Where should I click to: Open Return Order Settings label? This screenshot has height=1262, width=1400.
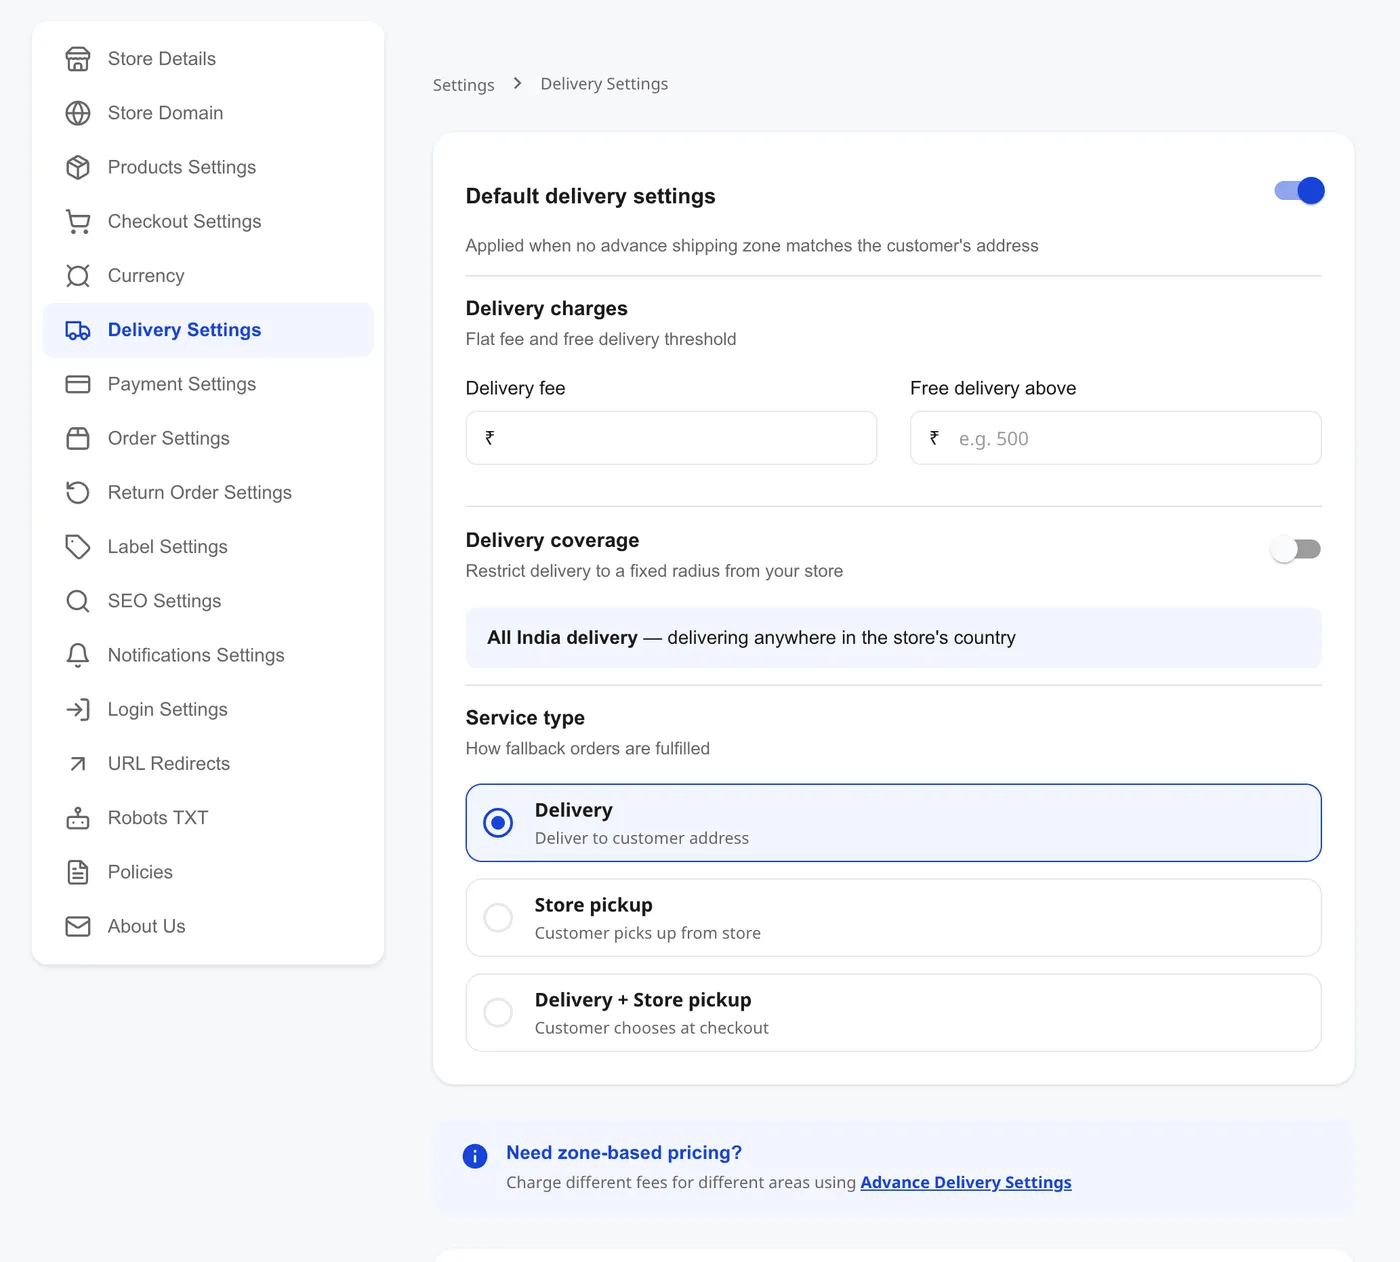(200, 492)
